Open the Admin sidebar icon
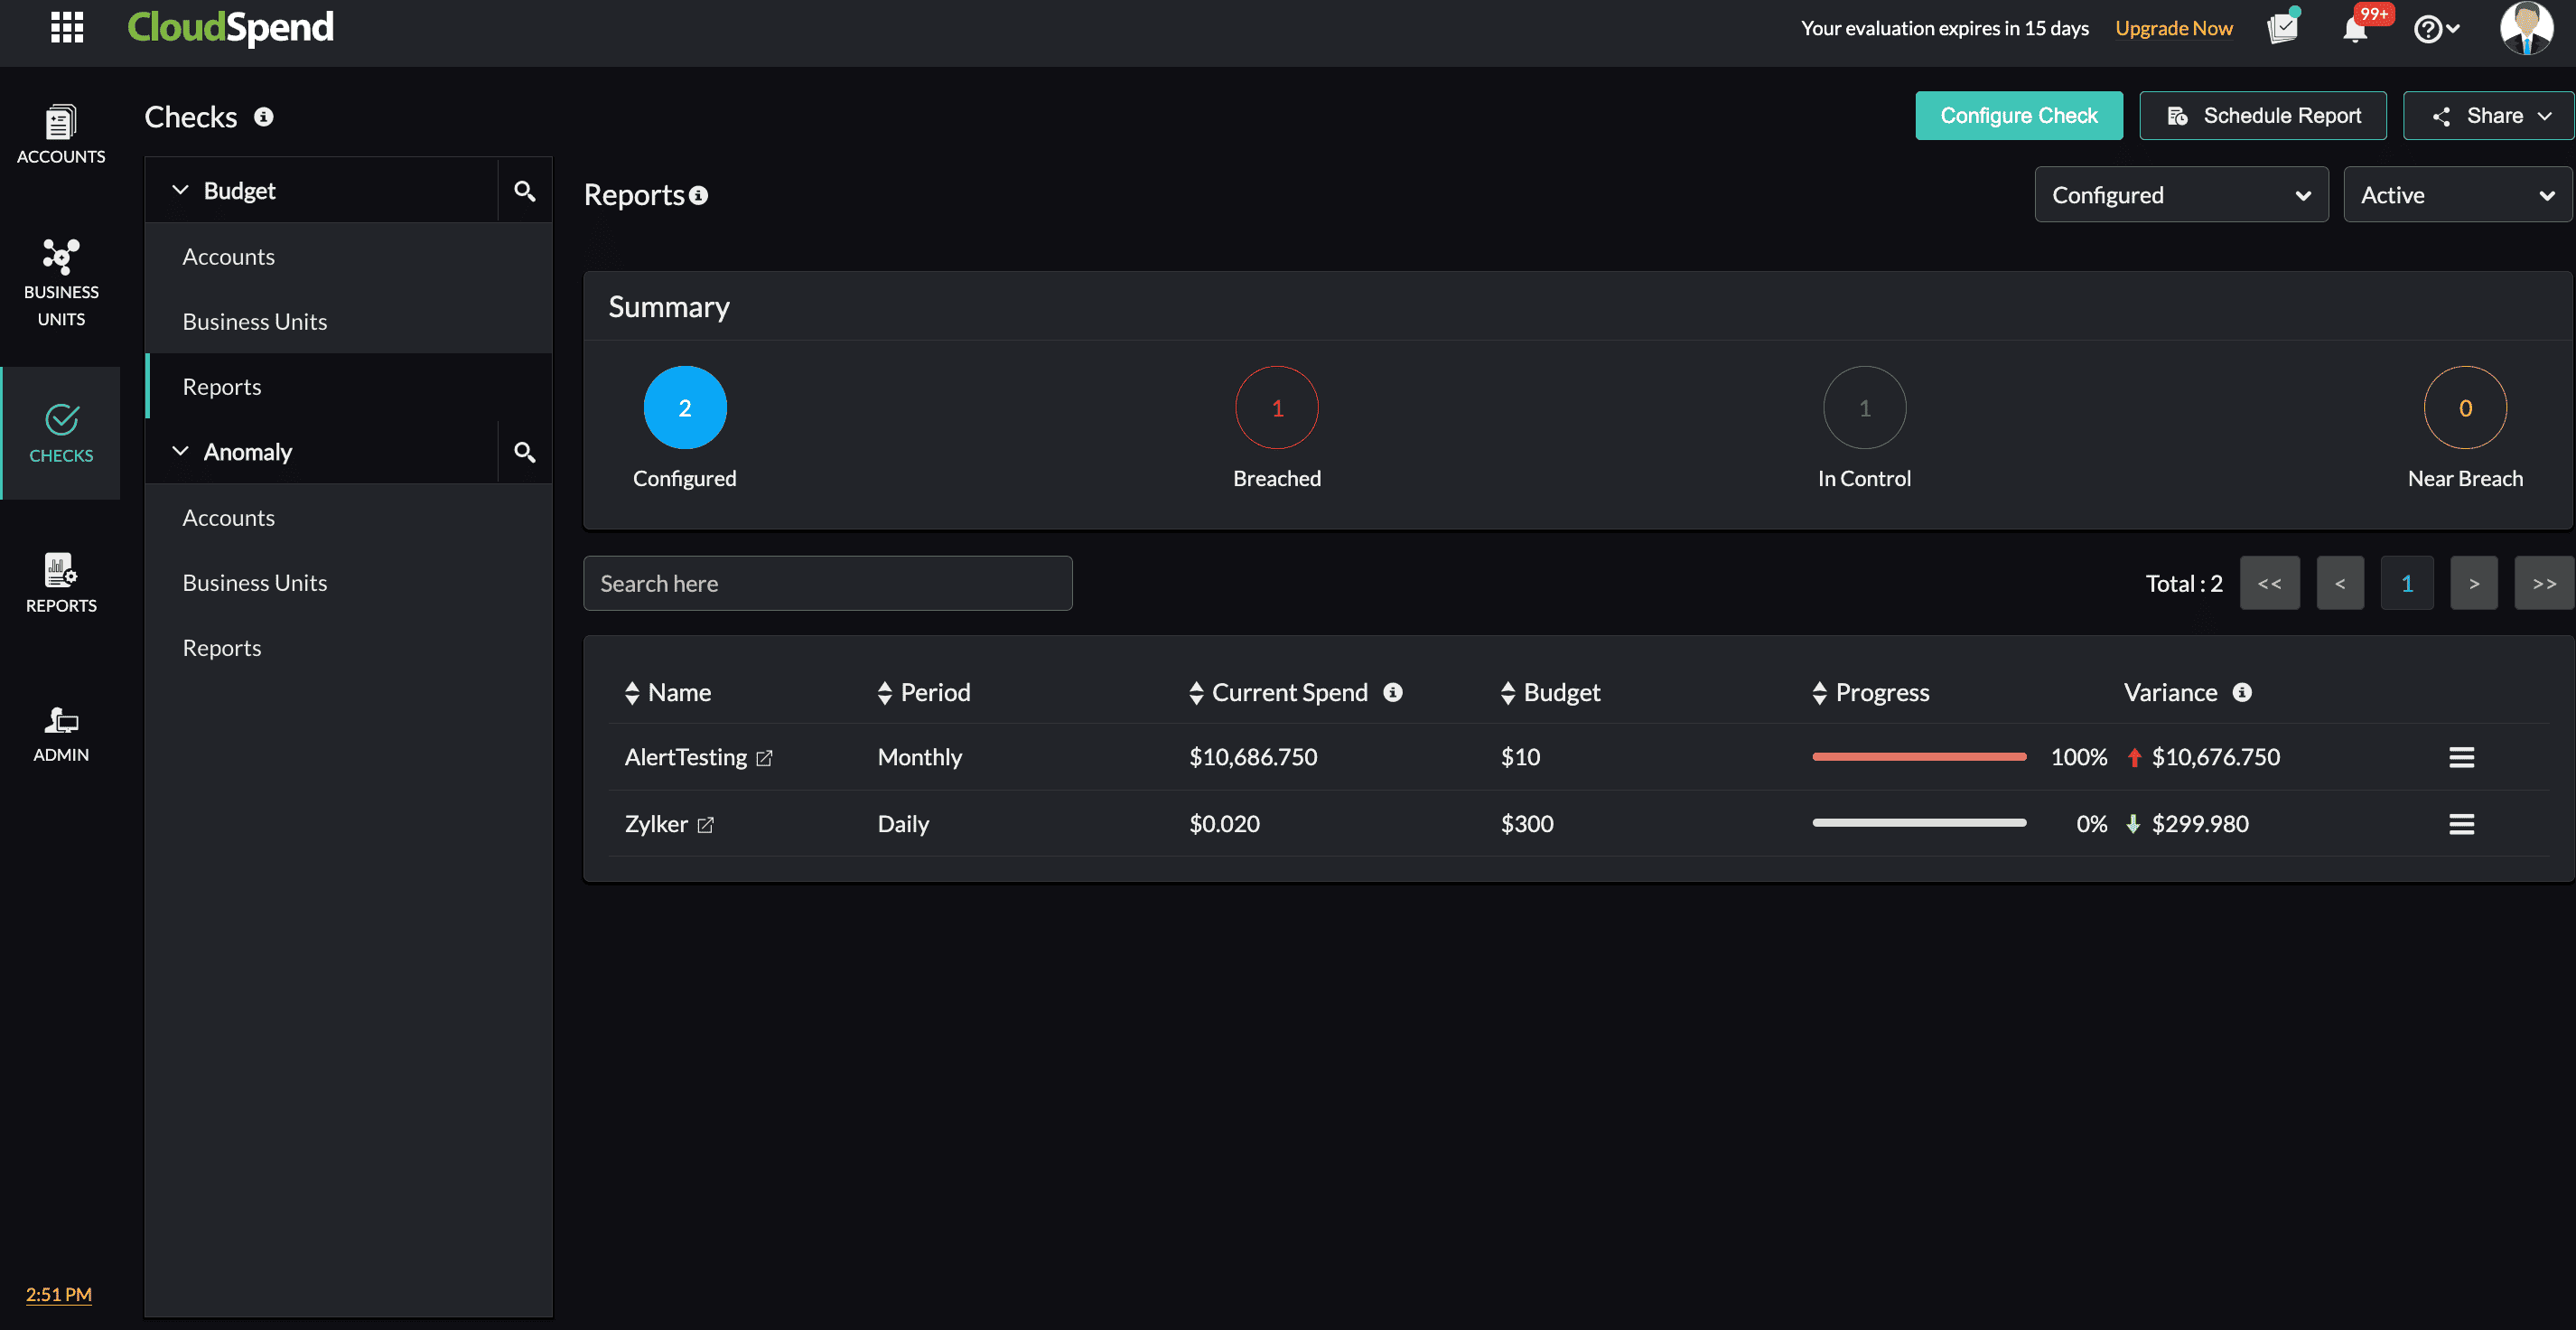 tap(61, 733)
